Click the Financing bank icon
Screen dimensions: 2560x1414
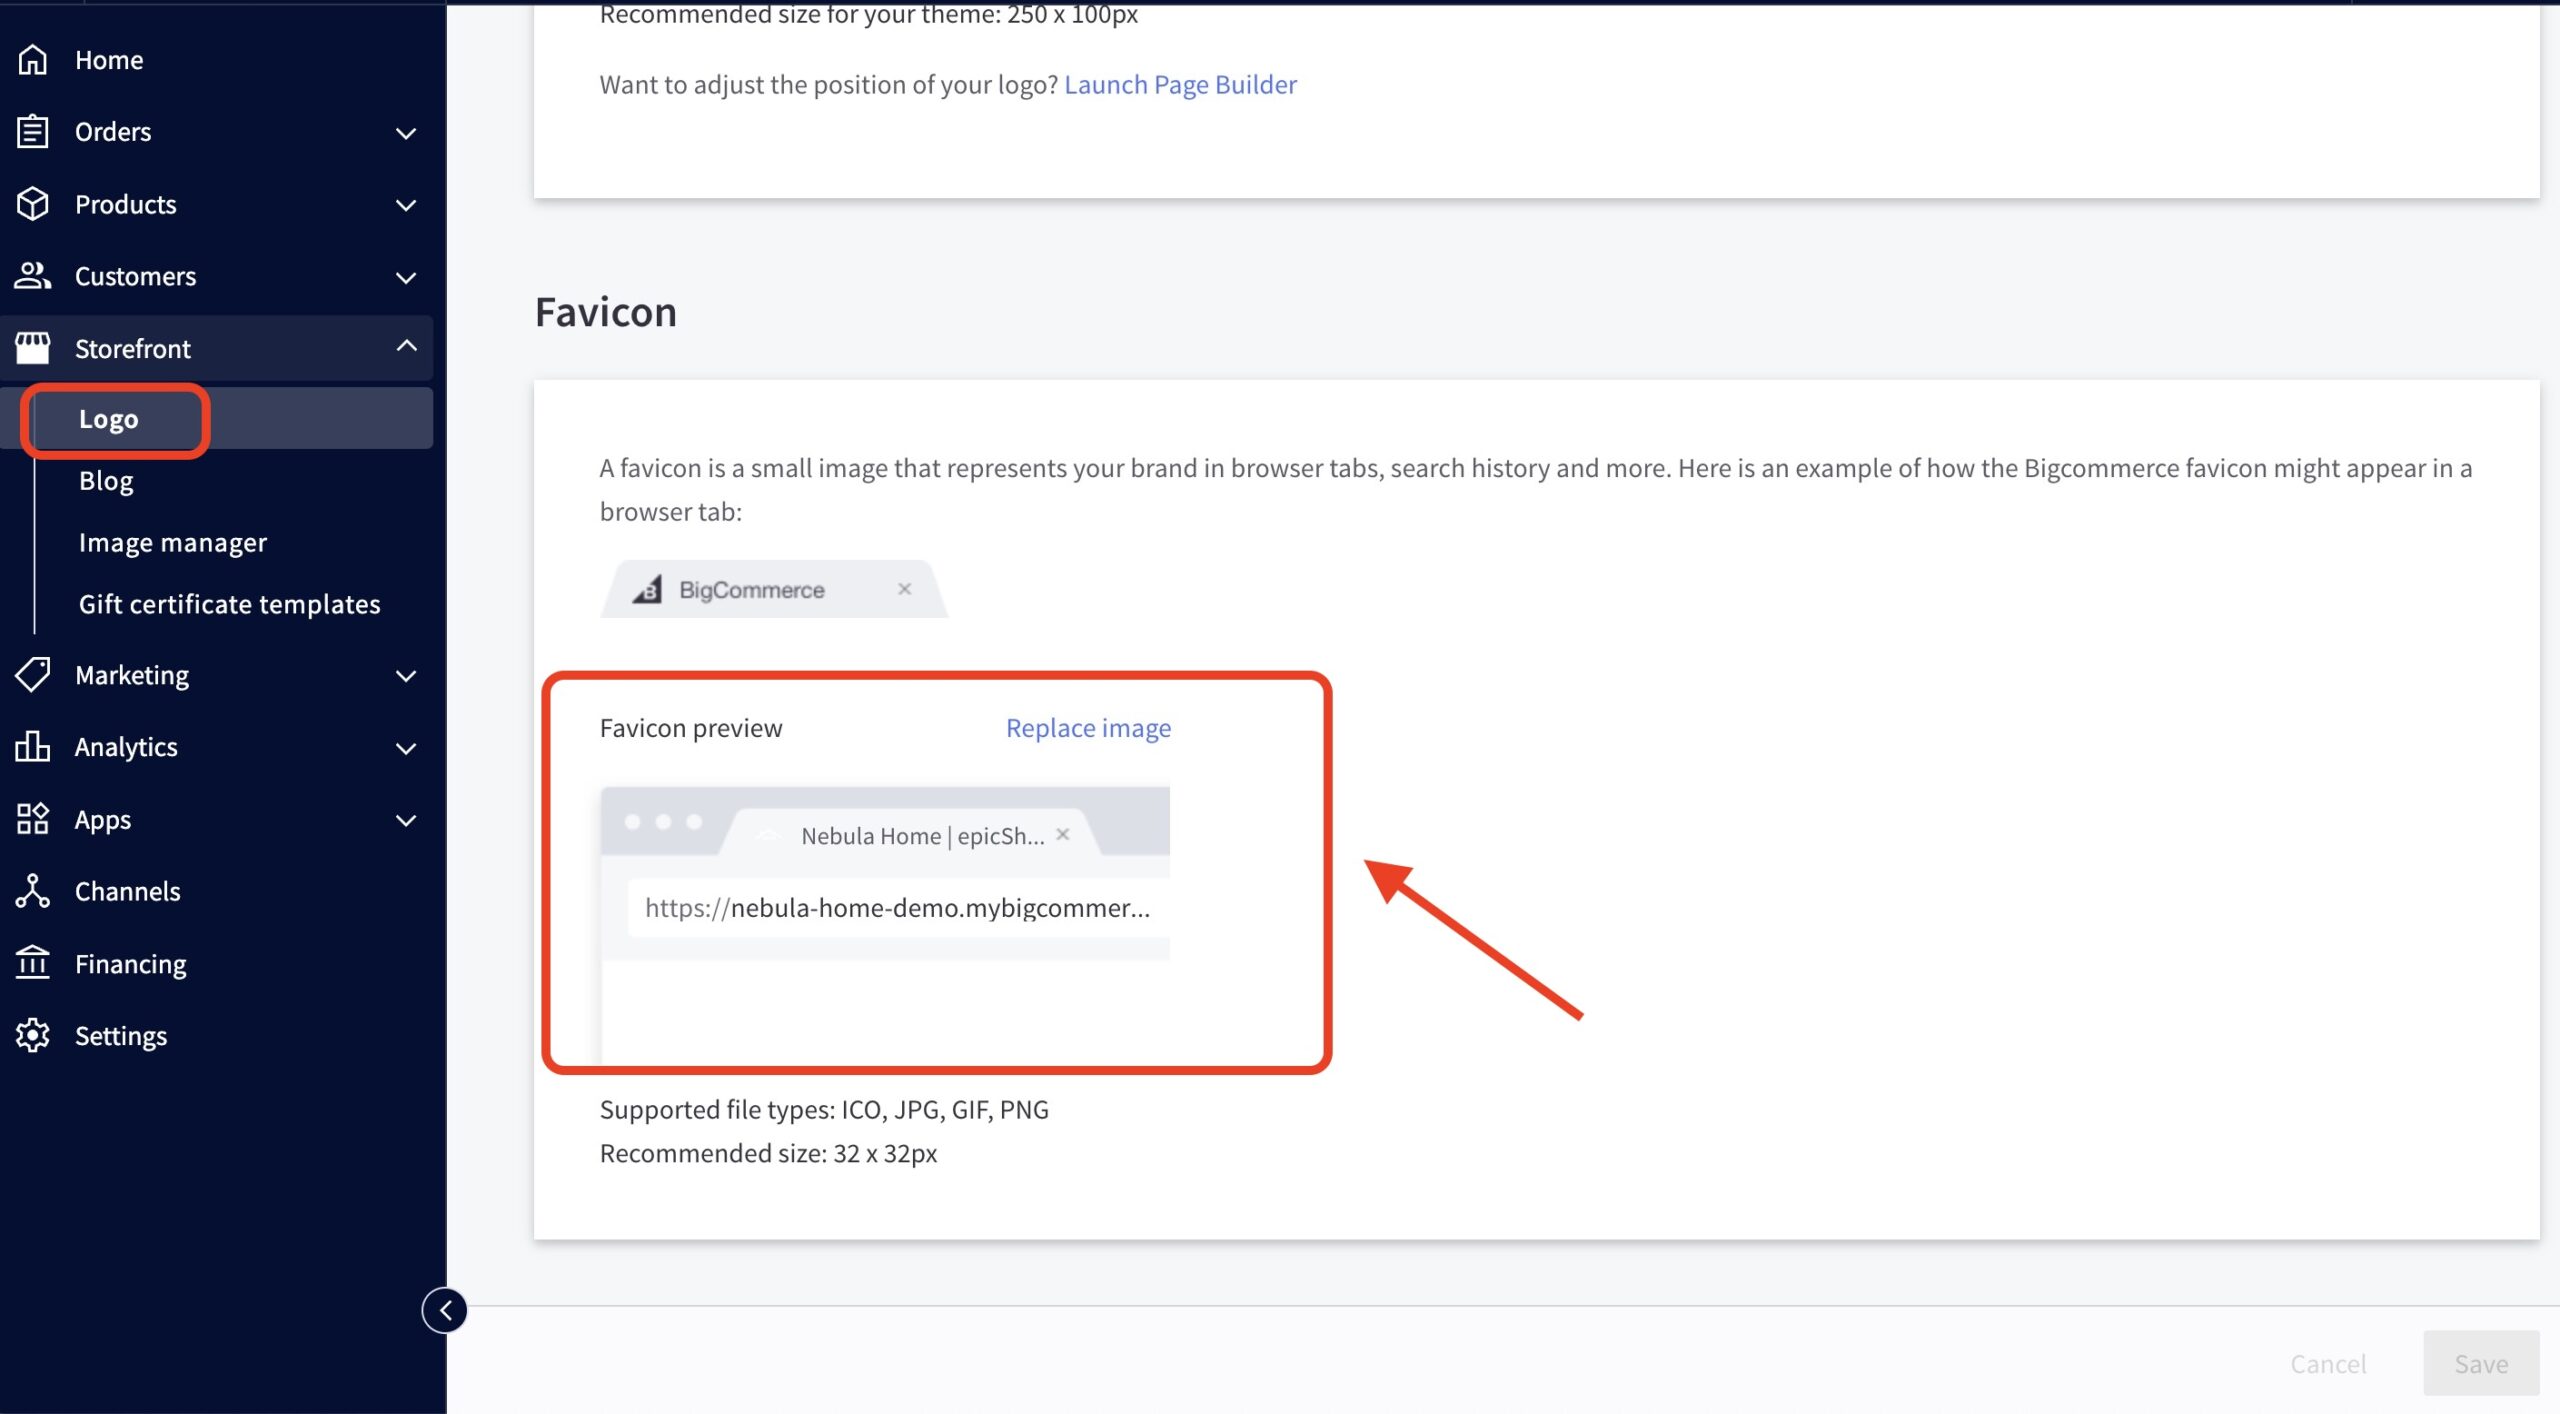coord(32,963)
